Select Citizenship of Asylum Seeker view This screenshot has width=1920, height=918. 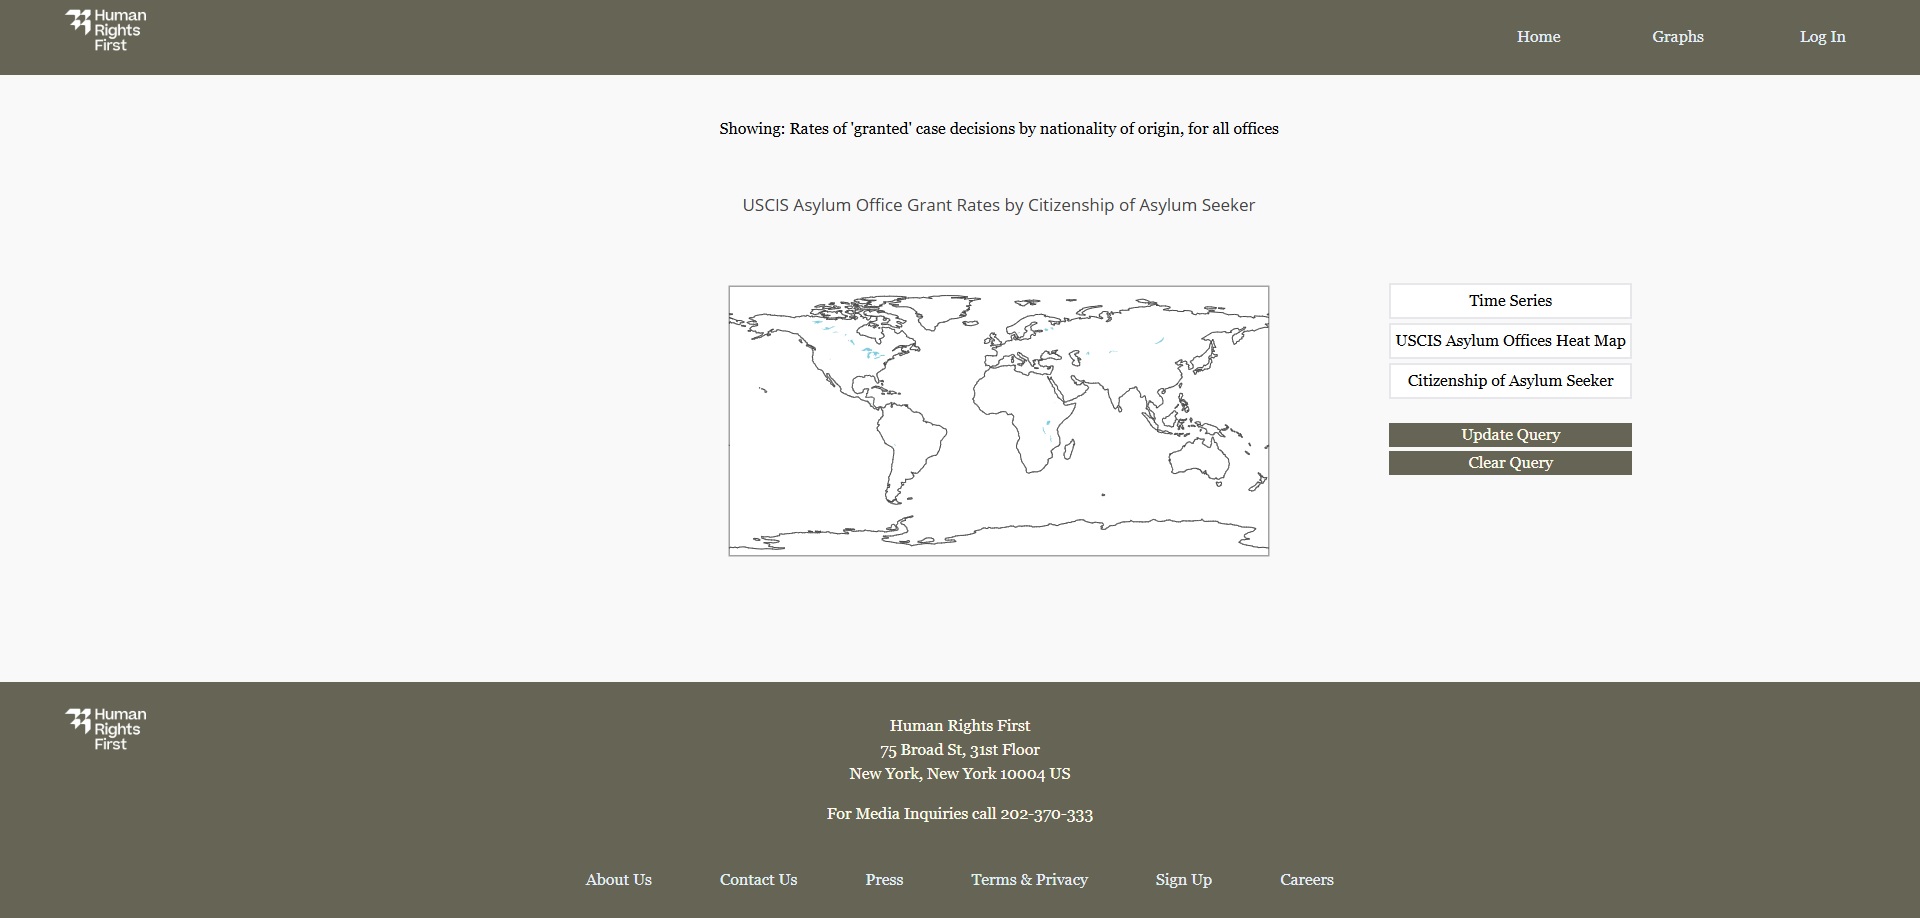(1509, 381)
